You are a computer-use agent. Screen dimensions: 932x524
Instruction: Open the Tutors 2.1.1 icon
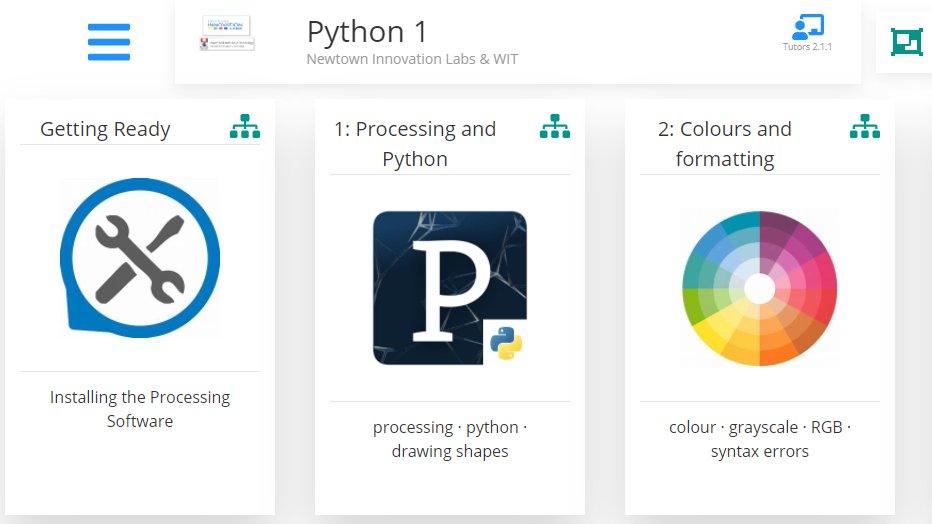(807, 27)
